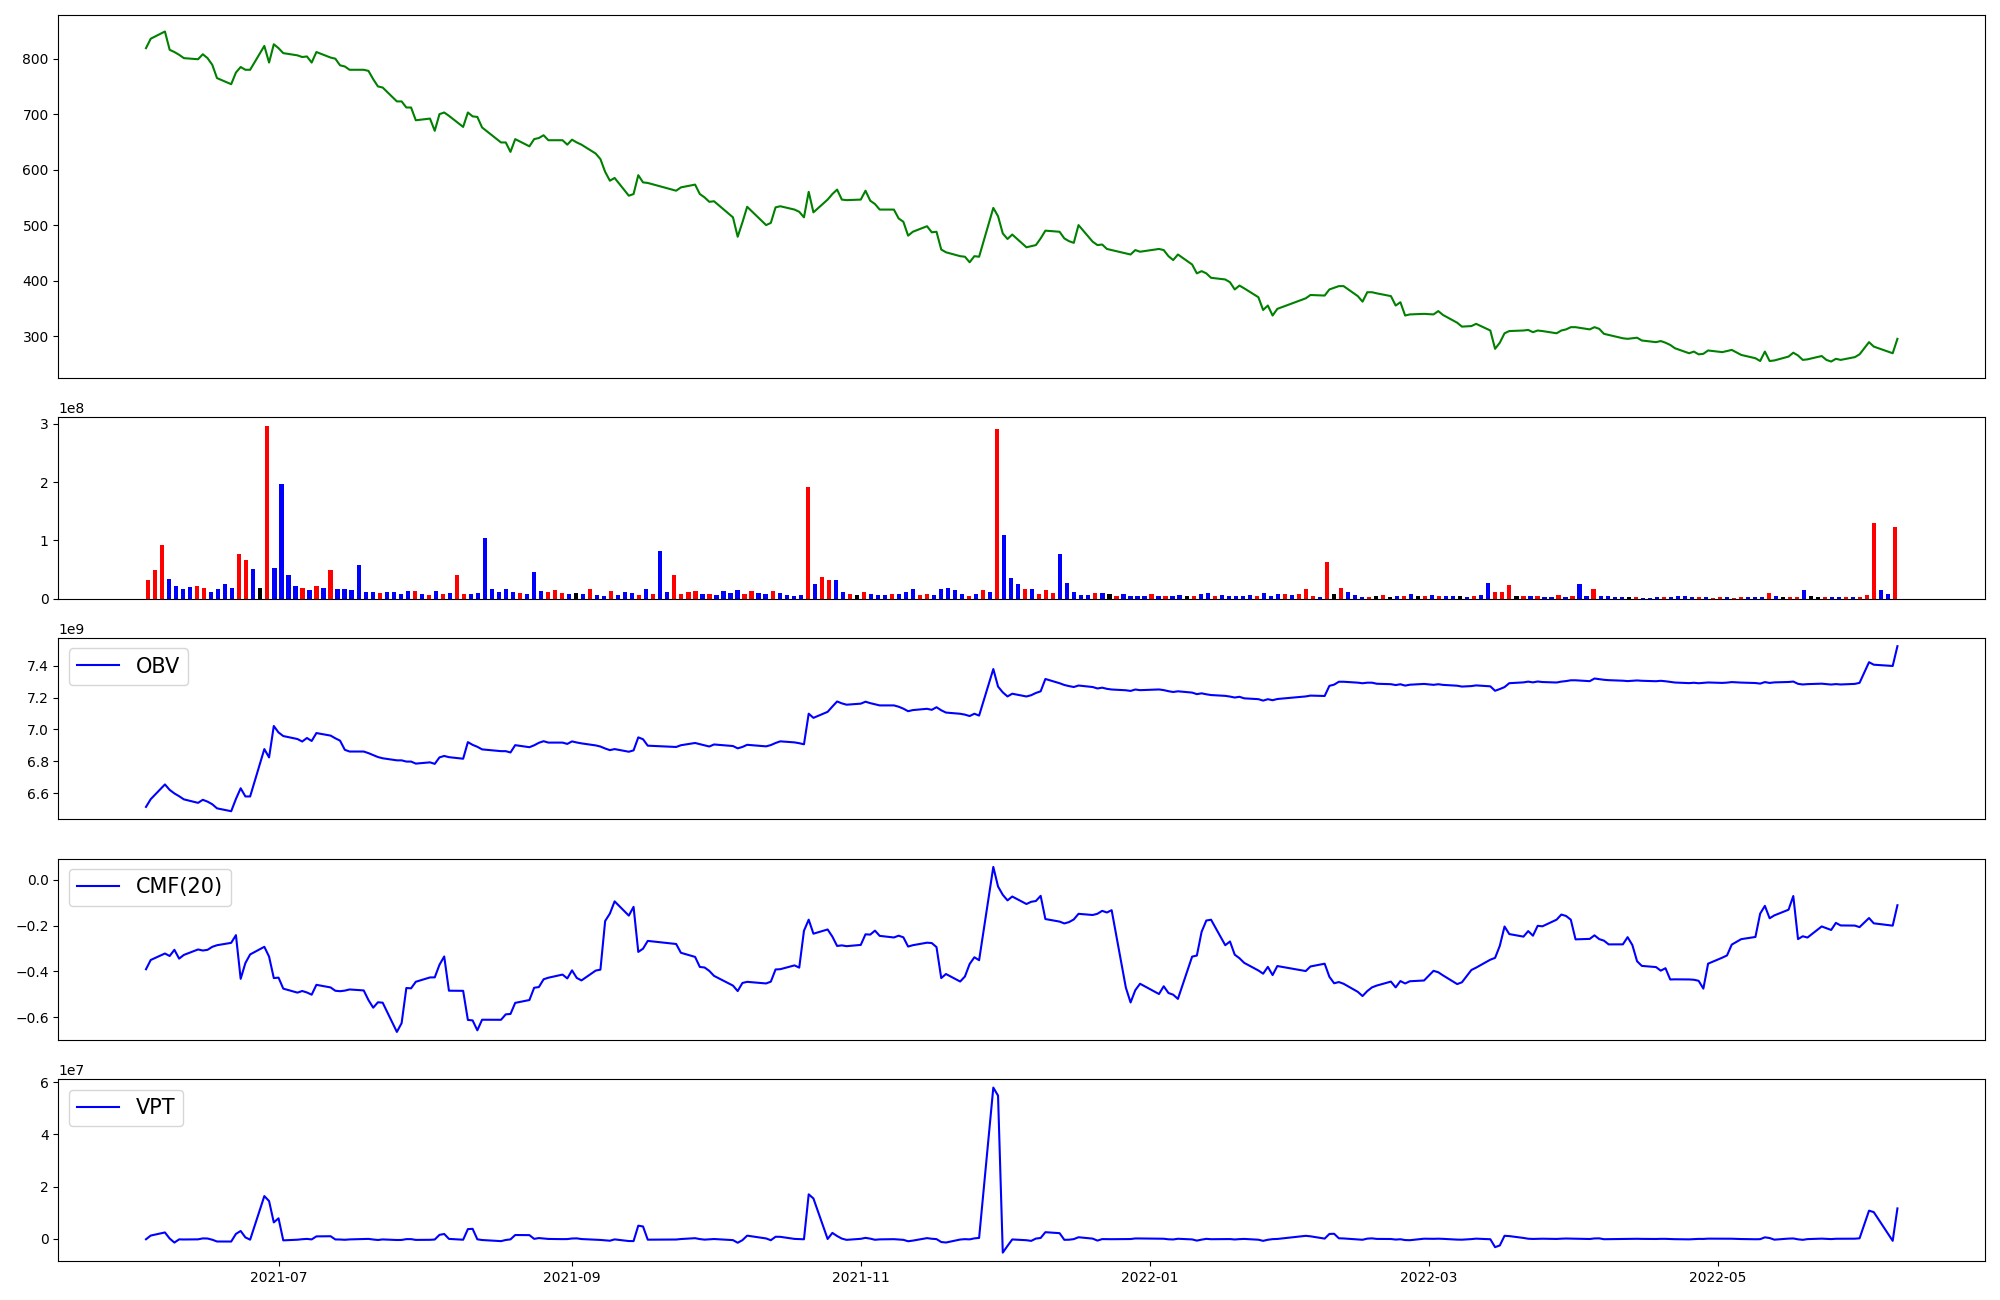Click the 7.4 tick label on OBV axis
Screen dimensions: 2000x1300
(39, 666)
